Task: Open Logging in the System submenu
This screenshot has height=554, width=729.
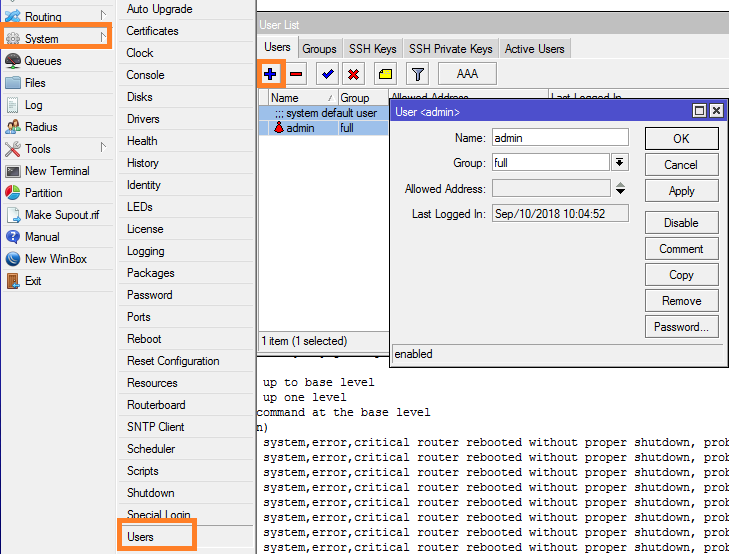Action: (186, 251)
